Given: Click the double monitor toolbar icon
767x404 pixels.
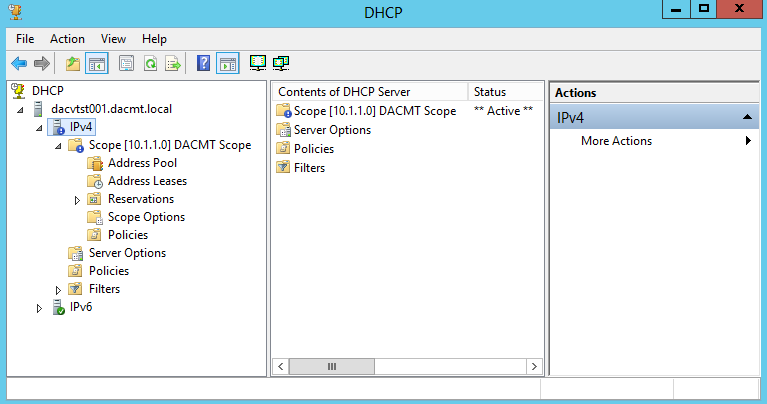Looking at the screenshot, I should coord(281,63).
